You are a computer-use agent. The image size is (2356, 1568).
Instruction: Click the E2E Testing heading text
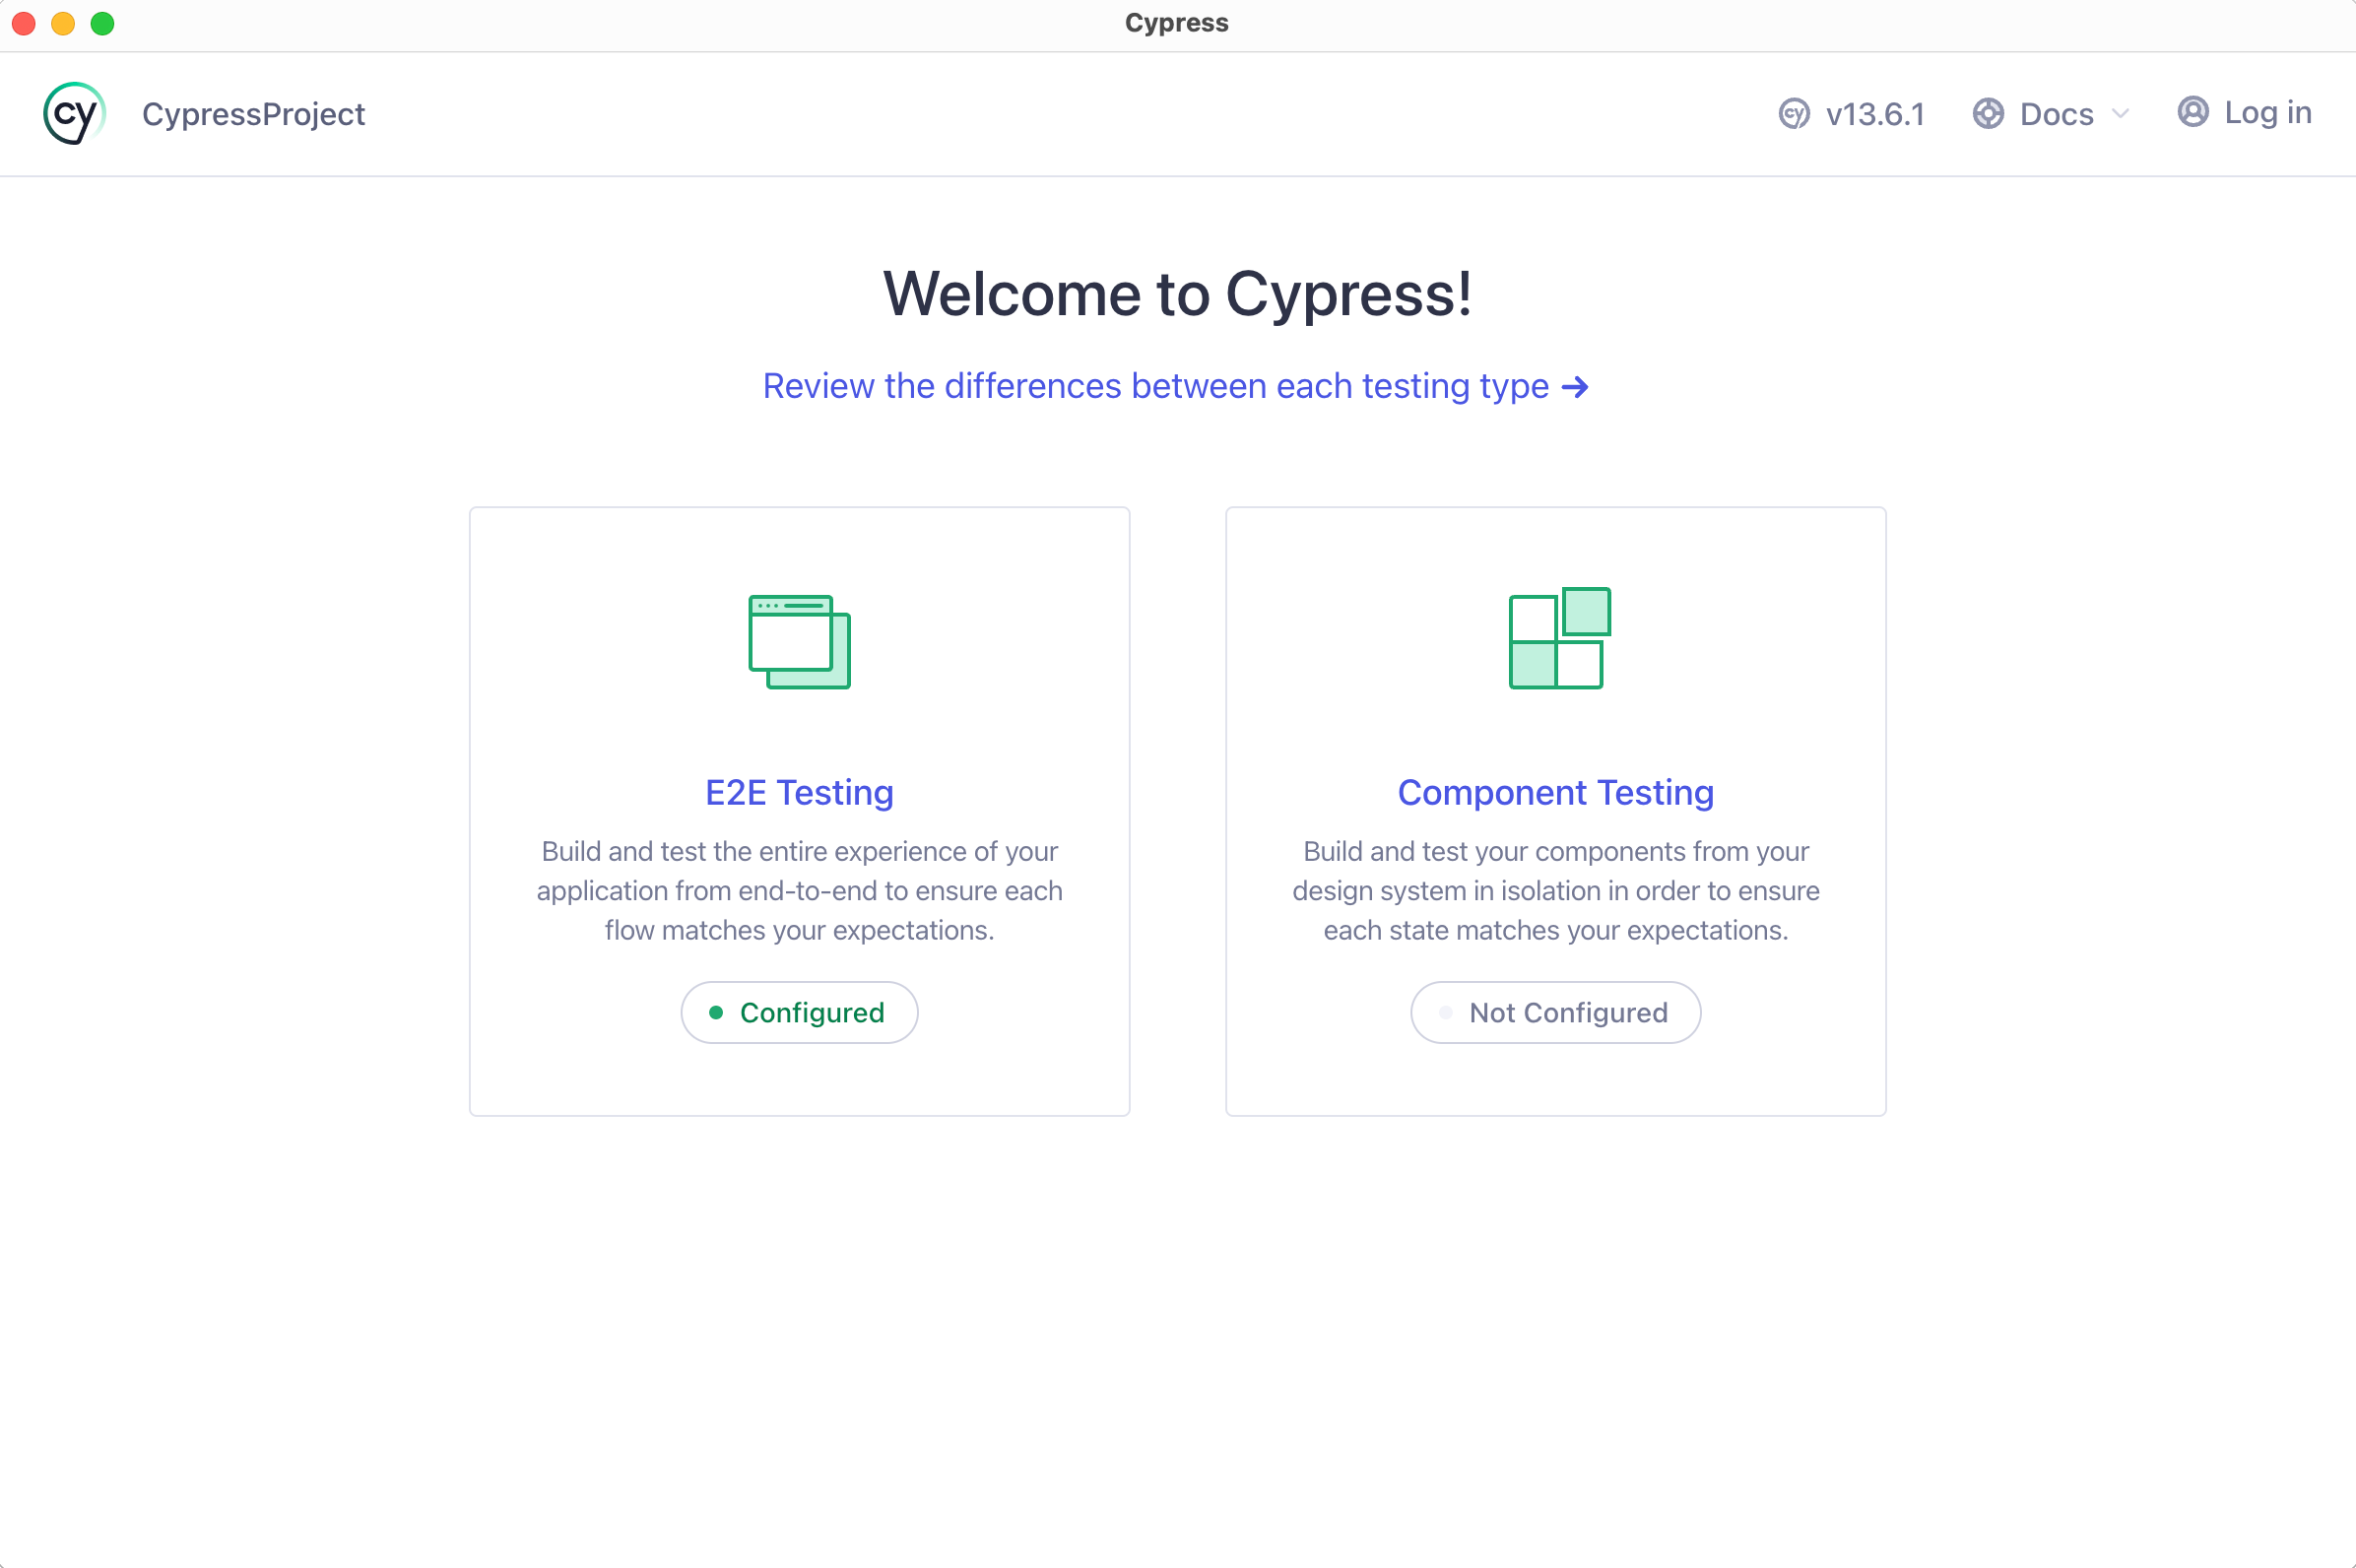798,791
